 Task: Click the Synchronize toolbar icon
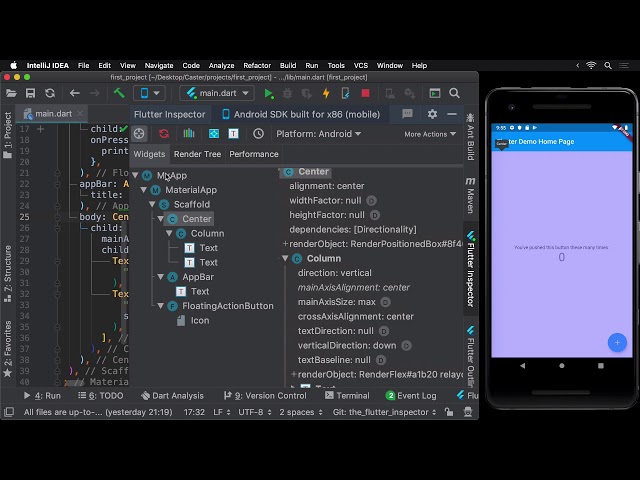pos(50,93)
